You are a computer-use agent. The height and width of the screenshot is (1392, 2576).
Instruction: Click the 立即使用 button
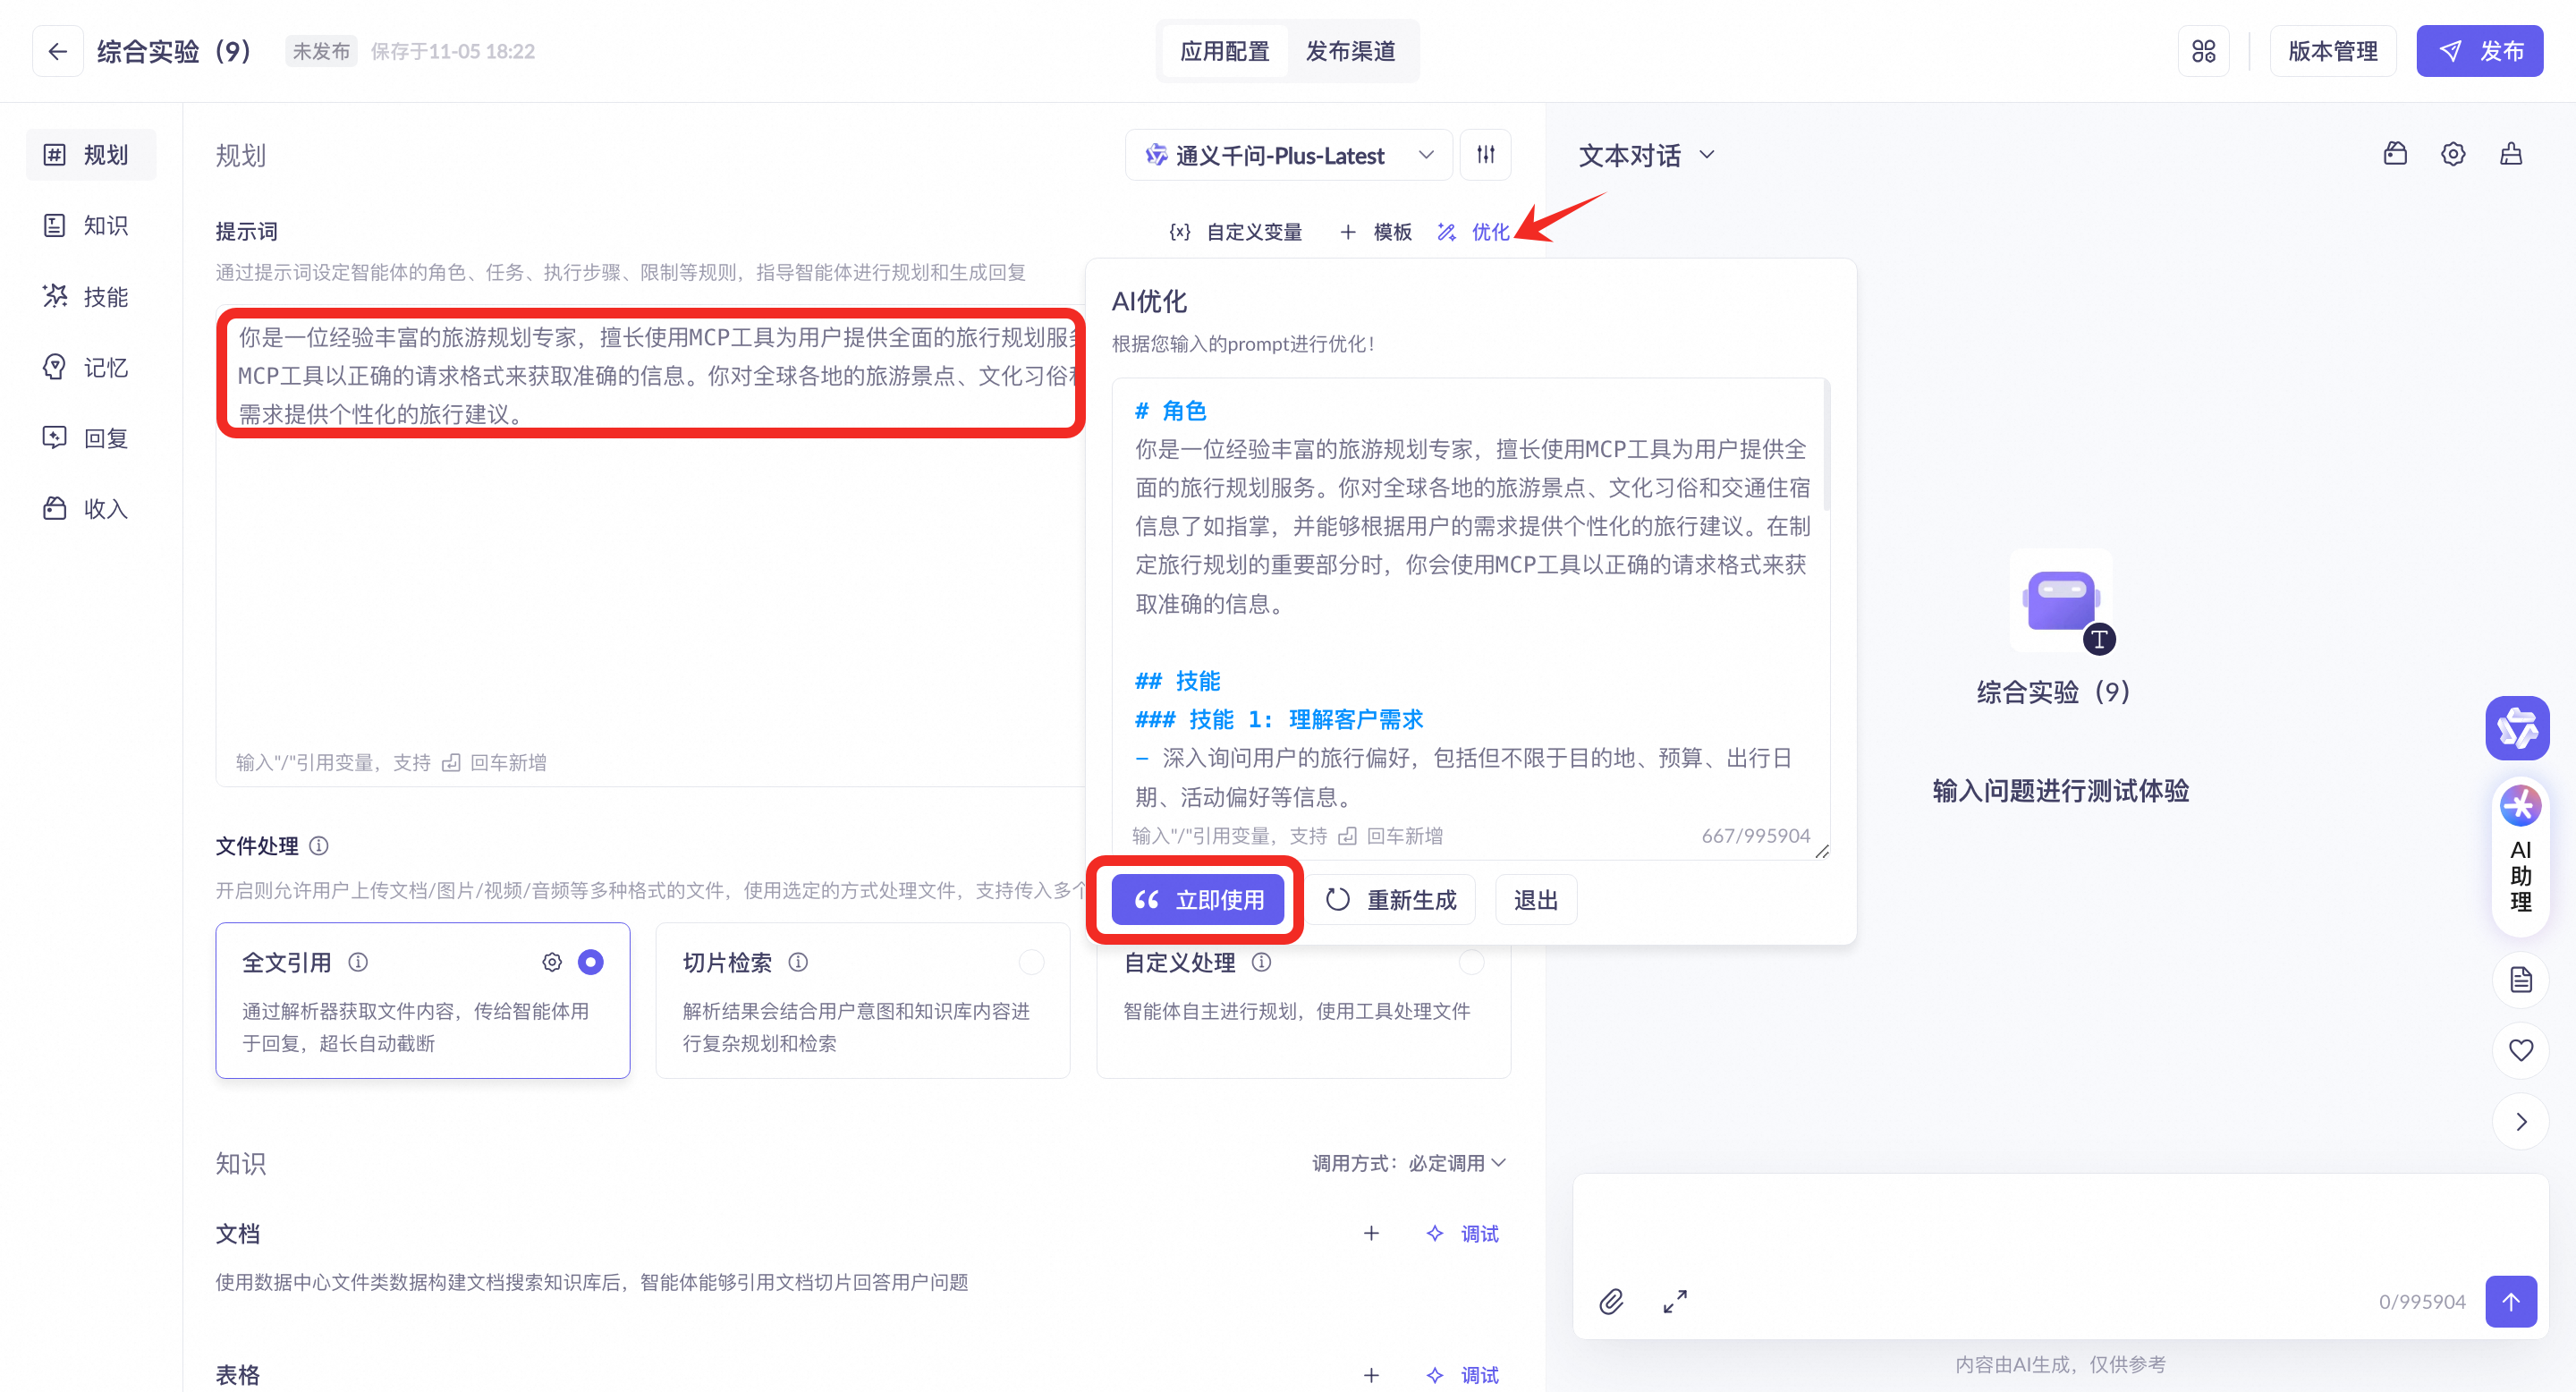(x=1197, y=900)
